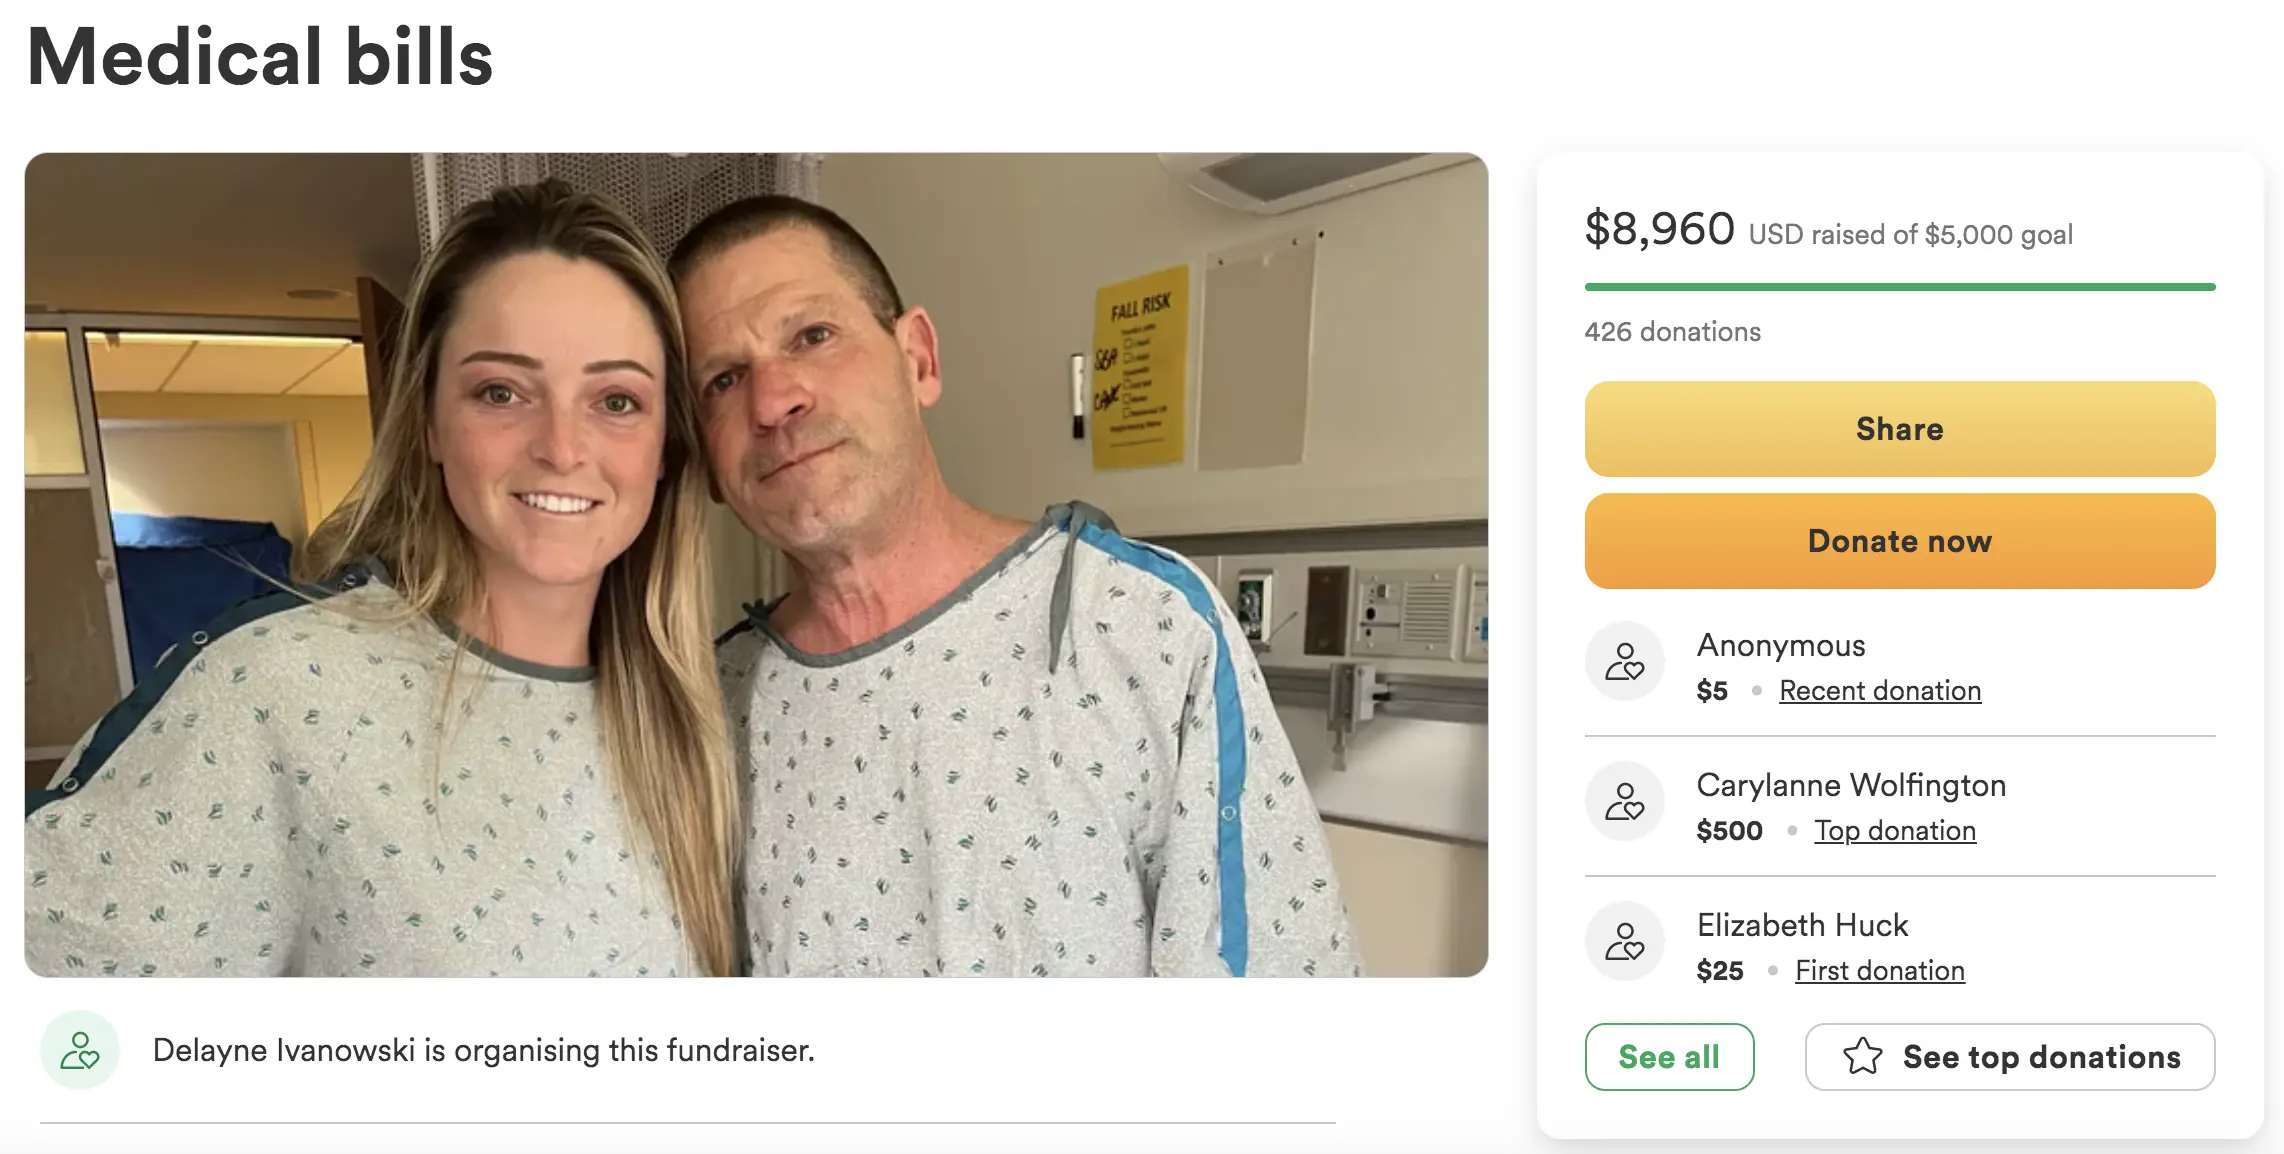Click the Anonymous donor avatar icon
Screen dimensions: 2284x1154
coord(1625,661)
